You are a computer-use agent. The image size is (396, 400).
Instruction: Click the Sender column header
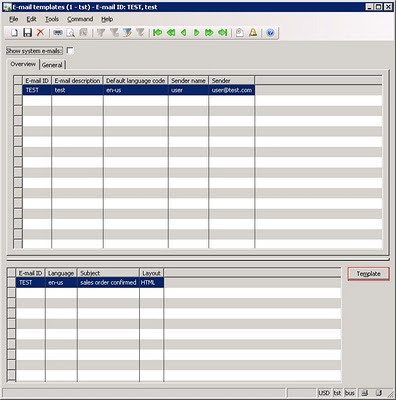(231, 81)
